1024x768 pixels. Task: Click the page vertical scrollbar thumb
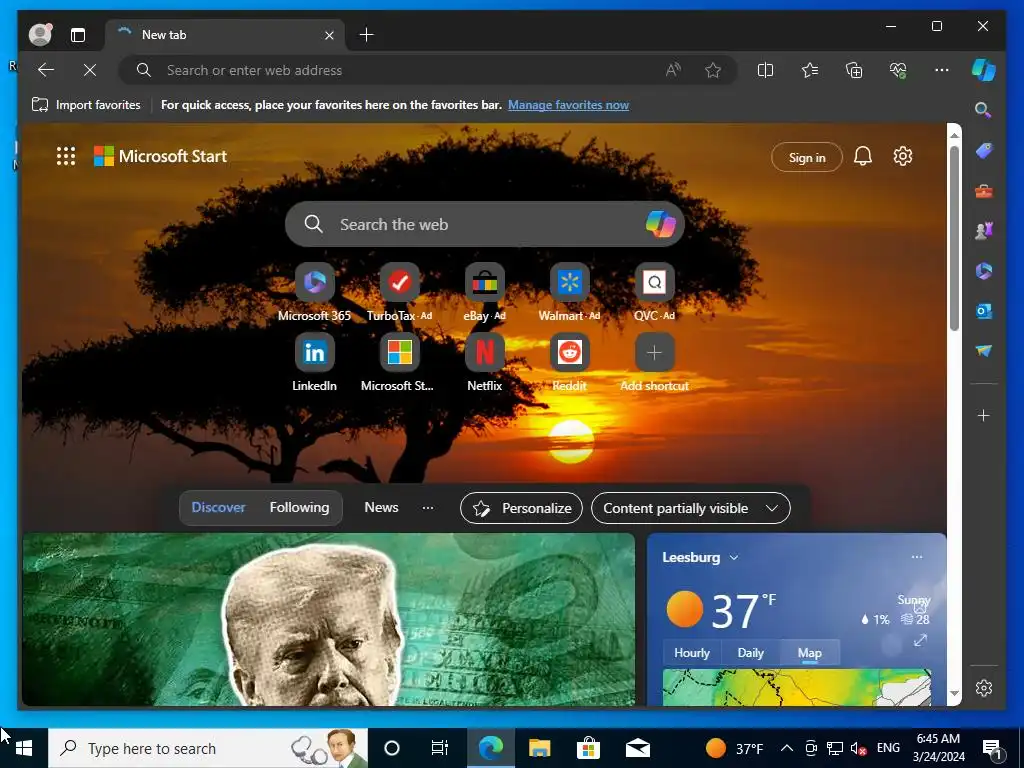click(x=954, y=238)
